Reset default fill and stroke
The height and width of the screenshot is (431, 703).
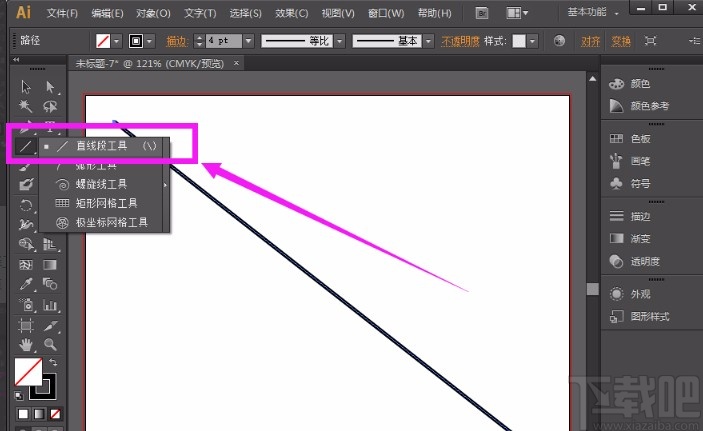[x=18, y=396]
